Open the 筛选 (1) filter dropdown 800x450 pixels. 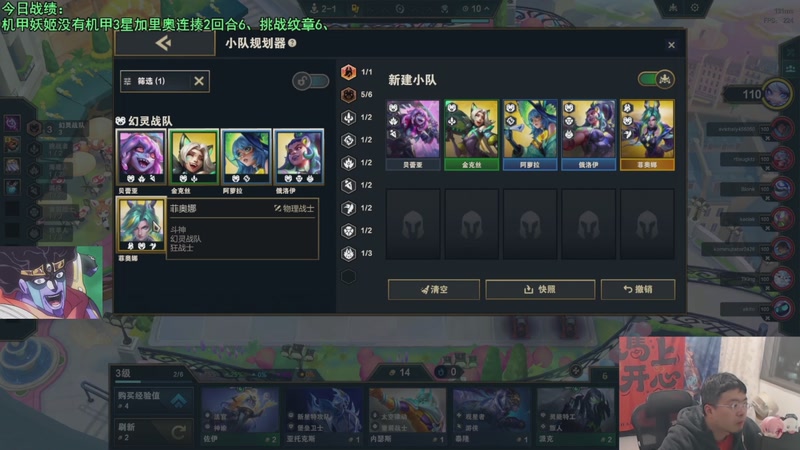point(158,81)
